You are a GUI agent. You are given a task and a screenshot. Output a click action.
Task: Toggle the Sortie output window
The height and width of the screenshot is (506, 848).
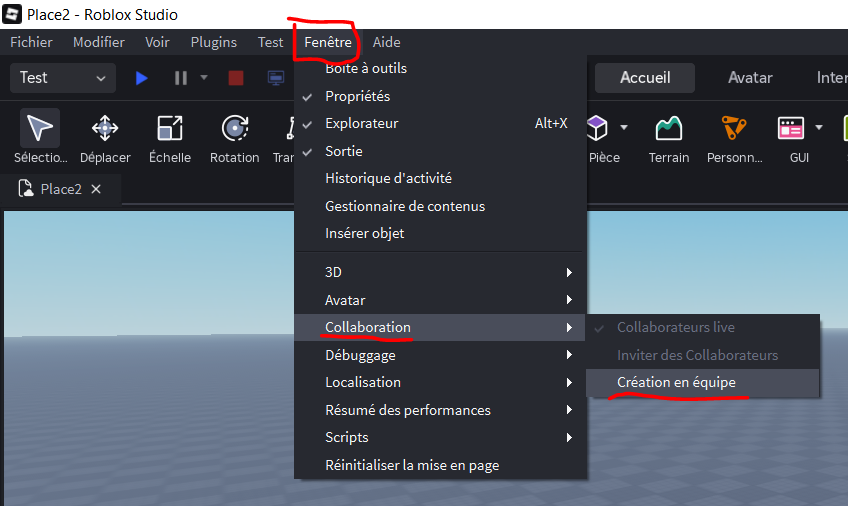343,151
